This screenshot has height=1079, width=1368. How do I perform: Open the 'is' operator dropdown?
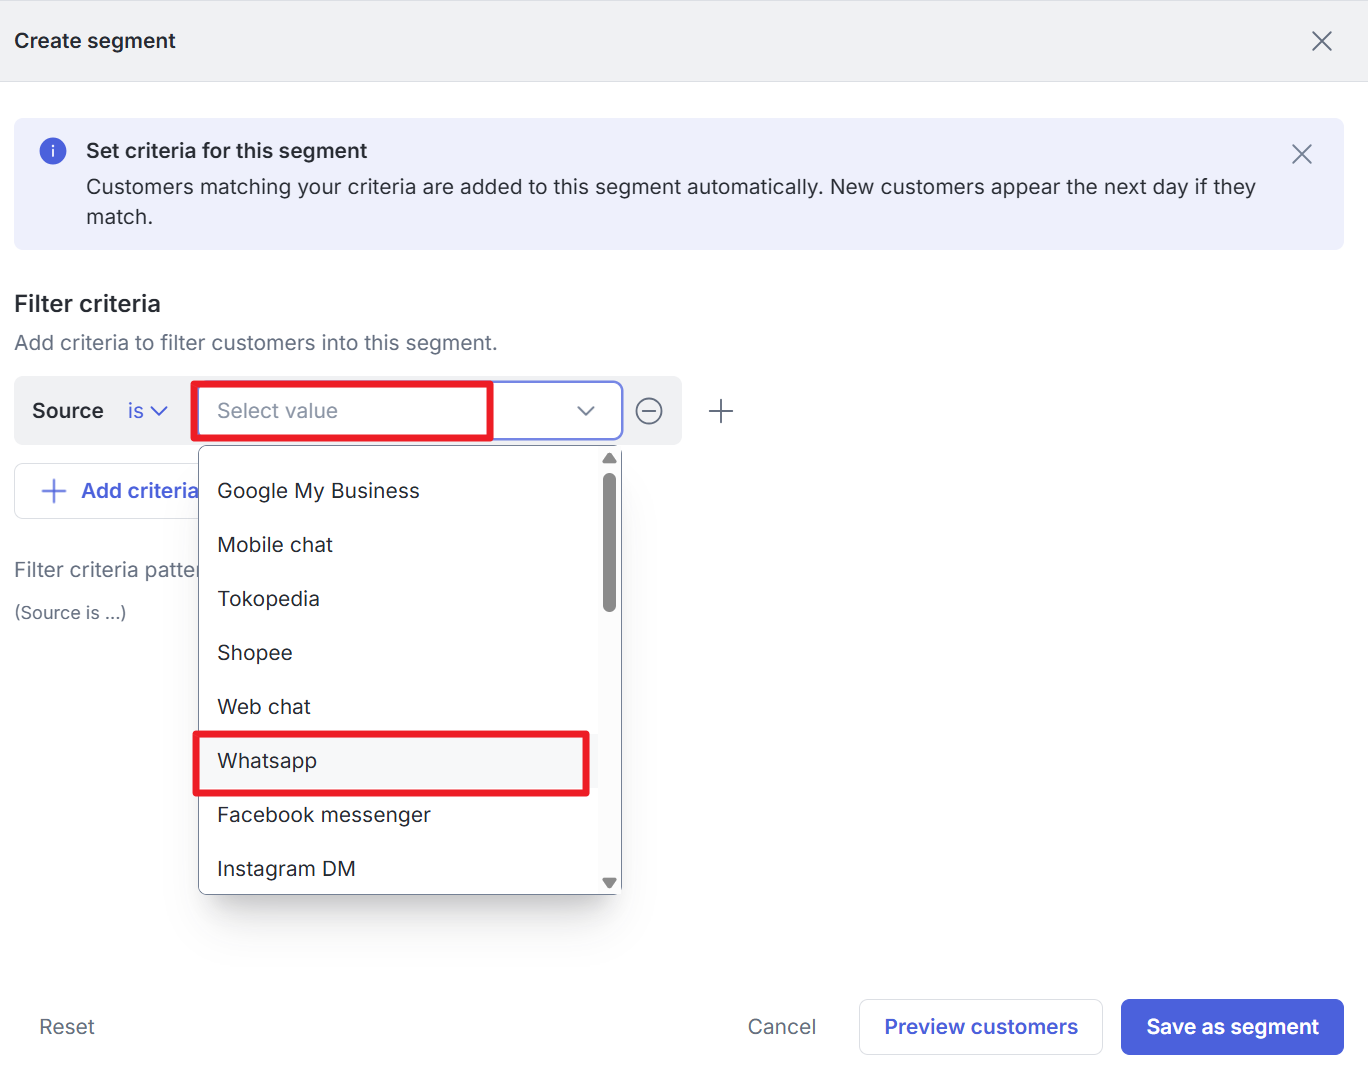click(147, 411)
